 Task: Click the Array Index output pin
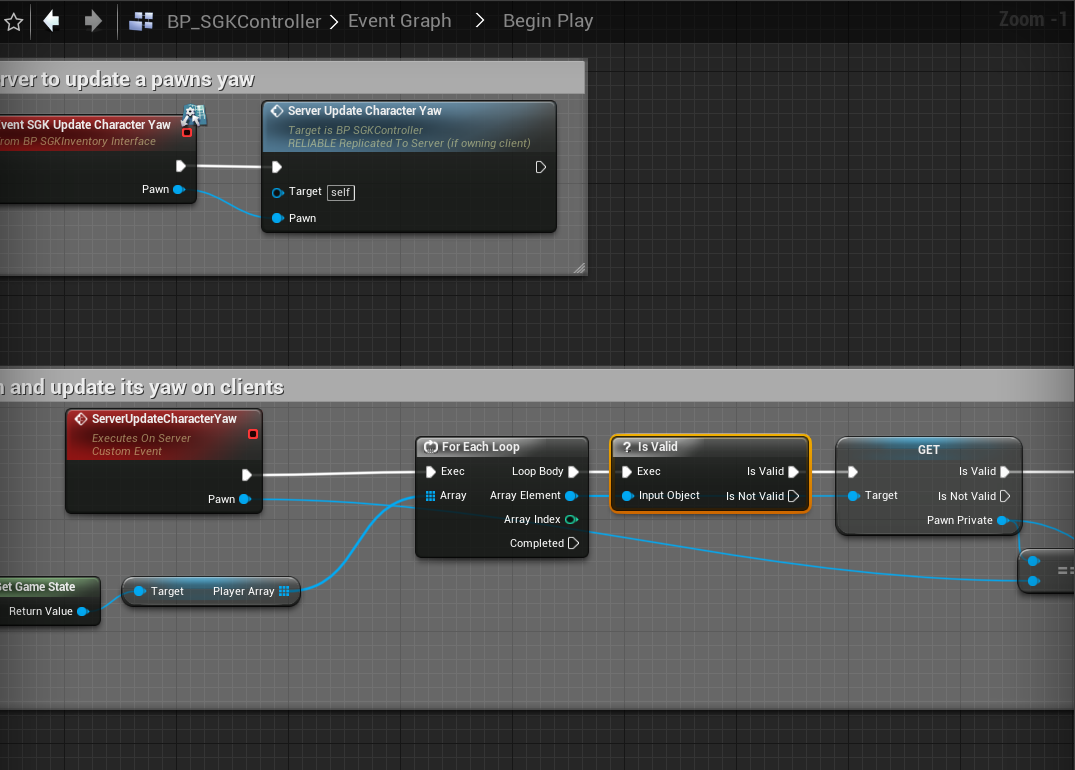571,520
